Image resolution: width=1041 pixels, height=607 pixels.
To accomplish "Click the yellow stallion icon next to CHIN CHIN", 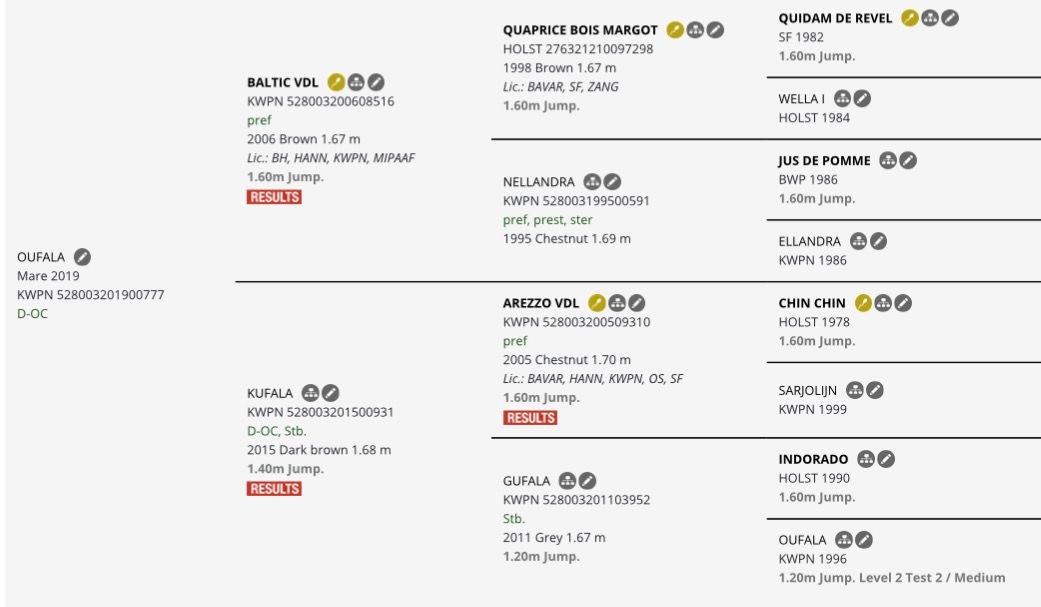I will tap(863, 303).
